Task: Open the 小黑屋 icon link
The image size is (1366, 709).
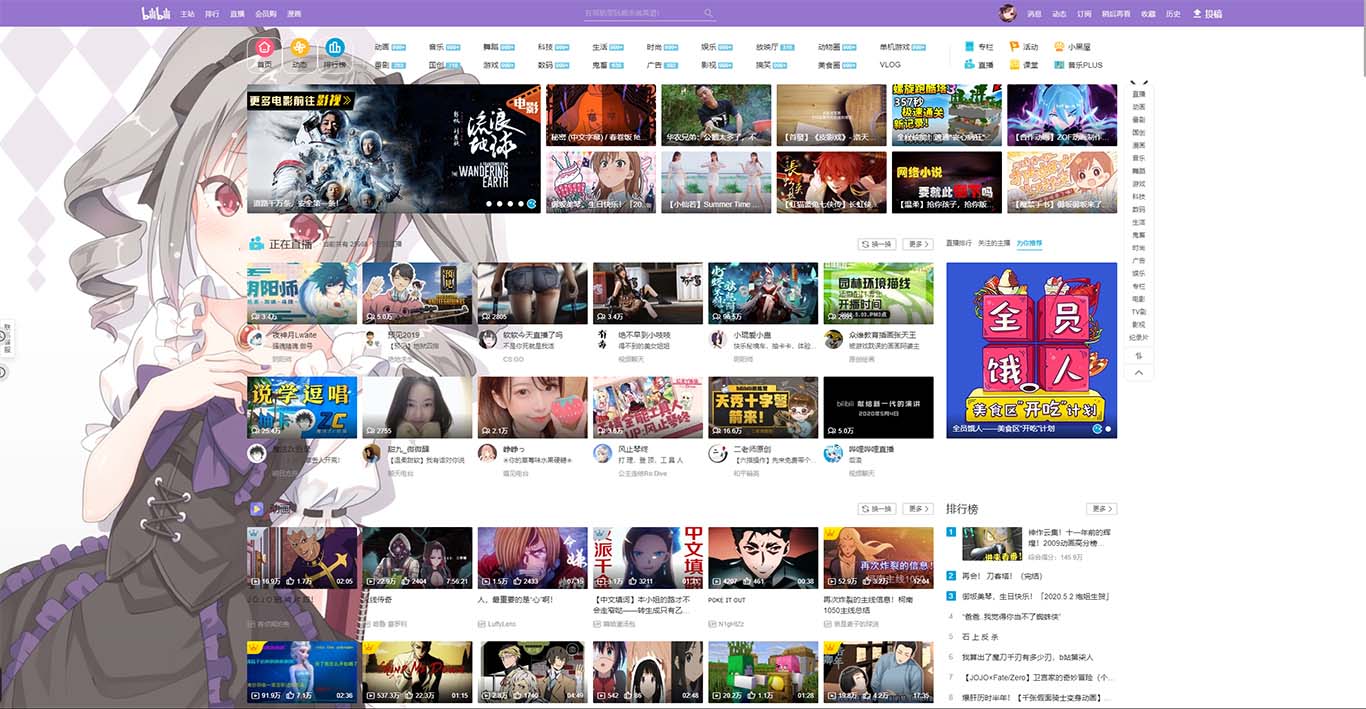Action: tap(1059, 47)
